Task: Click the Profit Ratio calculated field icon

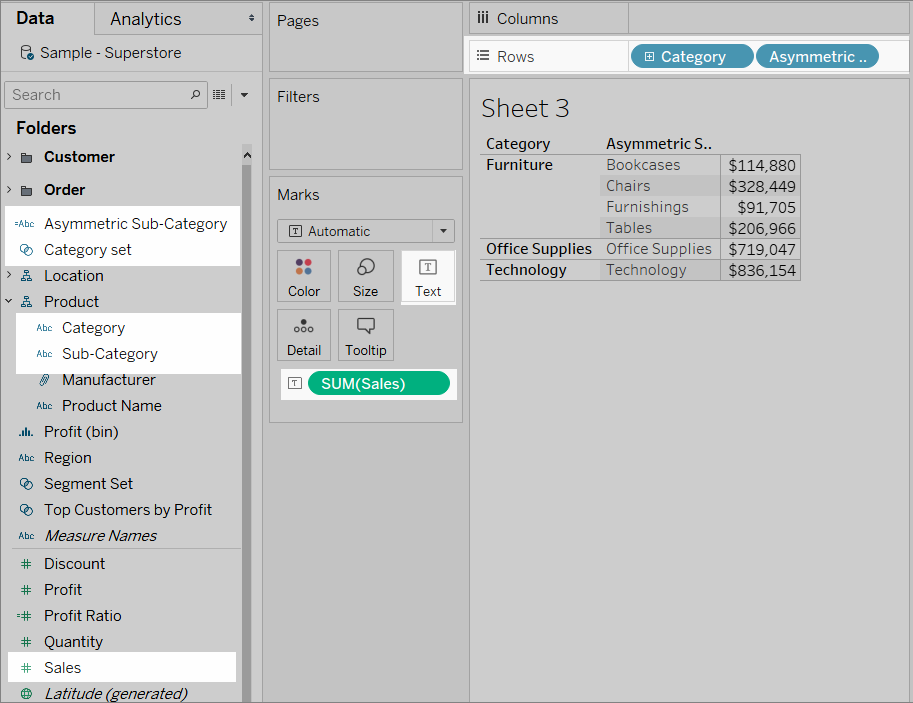Action: [24, 616]
